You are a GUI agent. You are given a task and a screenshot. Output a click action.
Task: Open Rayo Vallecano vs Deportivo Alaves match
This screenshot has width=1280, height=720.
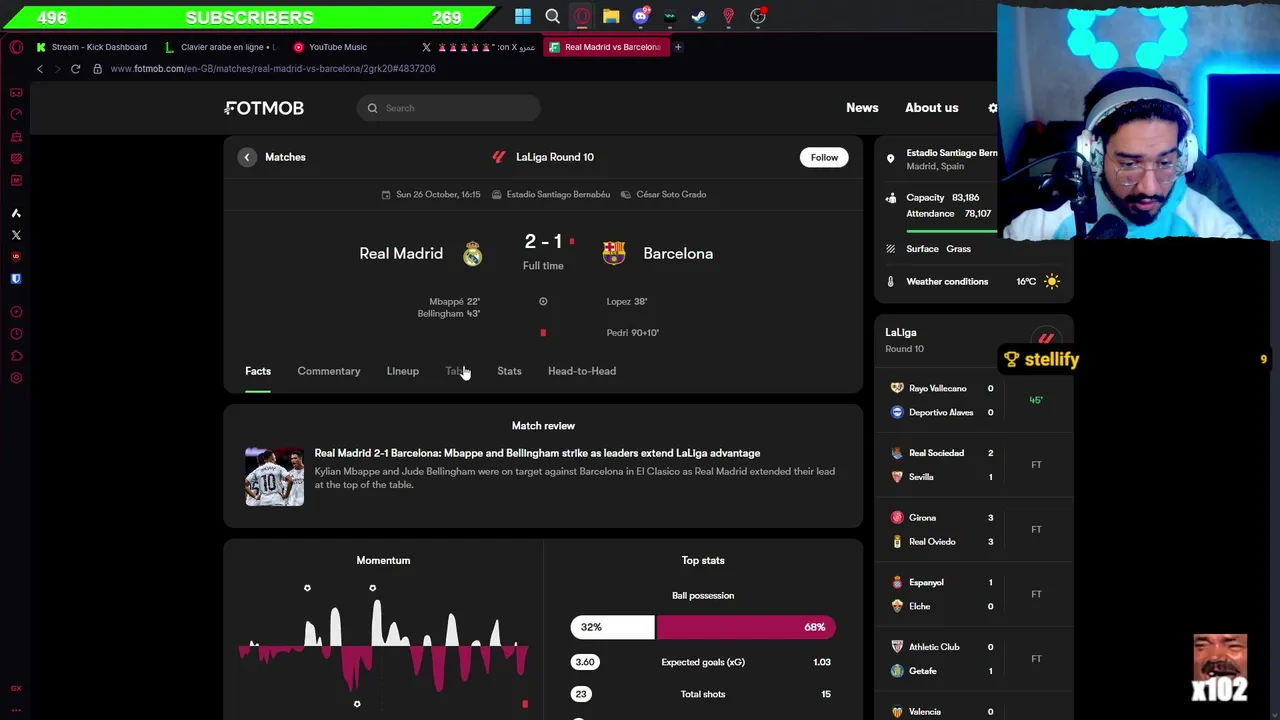(x=973, y=400)
